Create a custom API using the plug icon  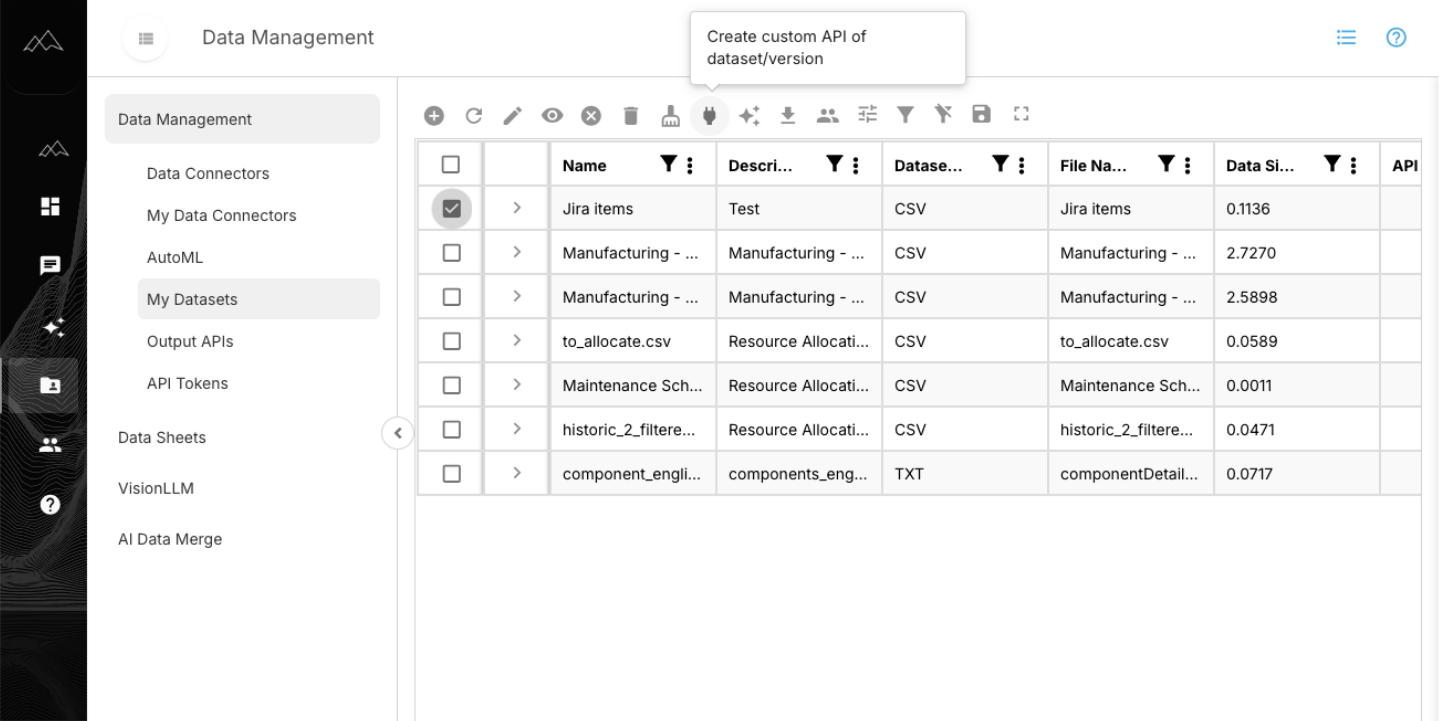[709, 114]
